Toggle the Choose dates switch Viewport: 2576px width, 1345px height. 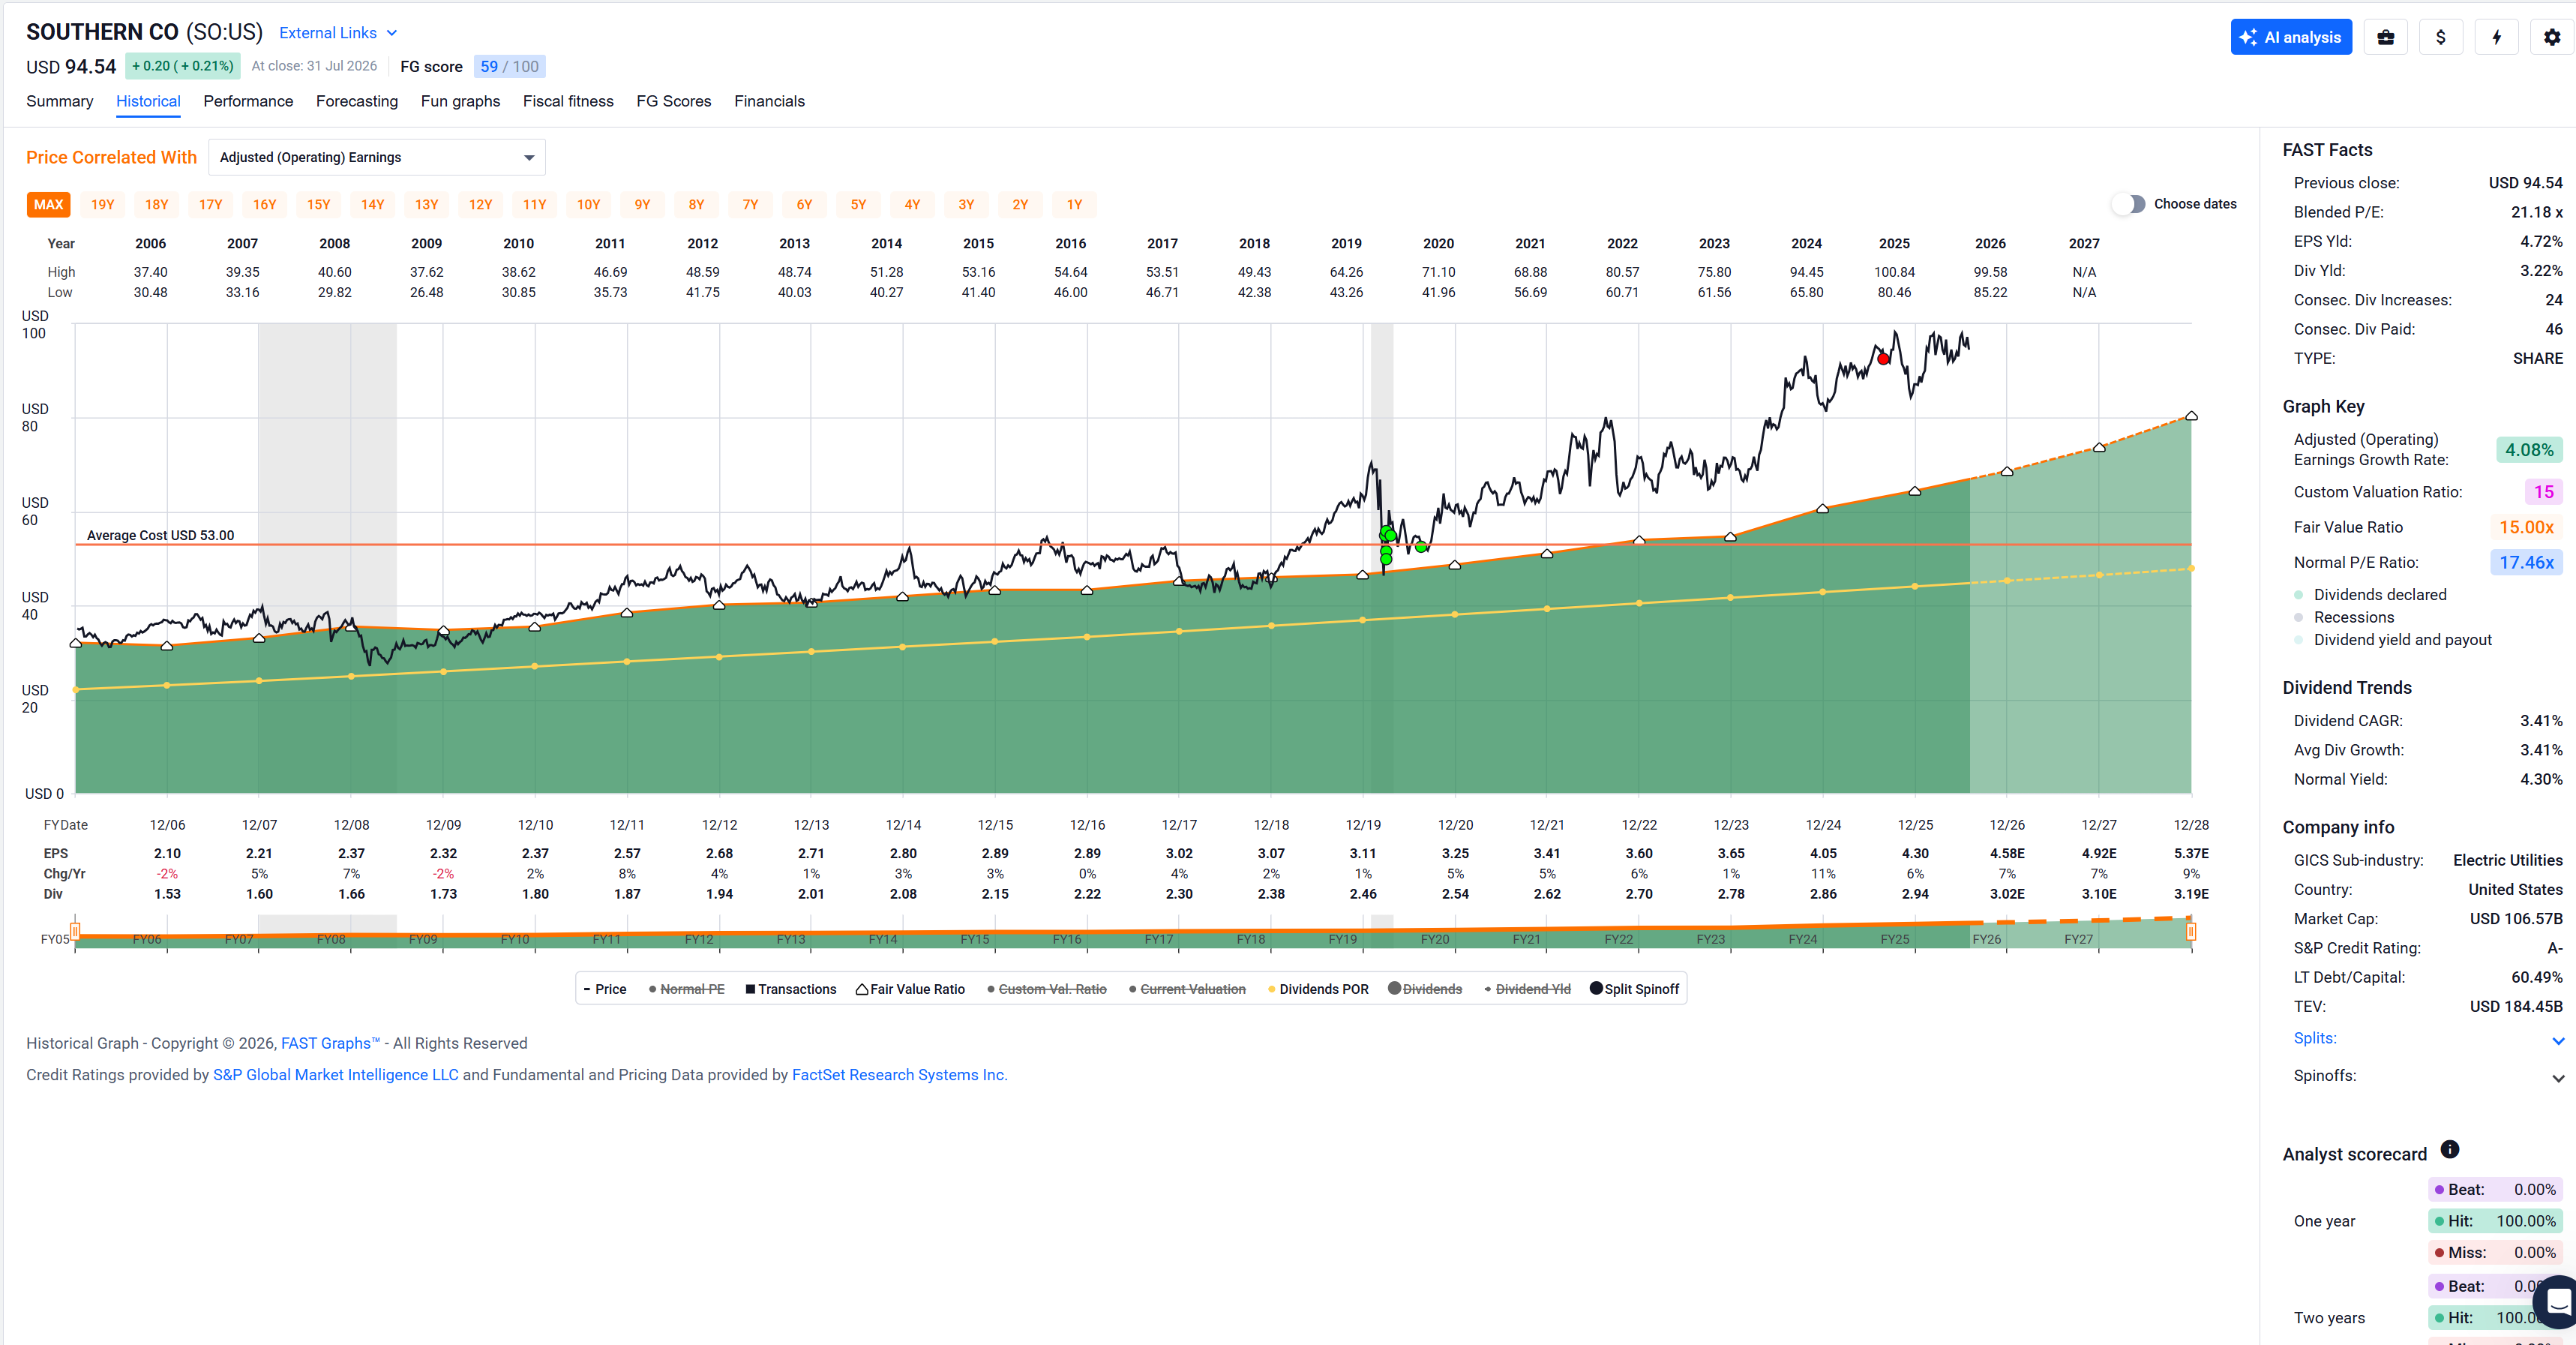pyautogui.click(x=2129, y=204)
